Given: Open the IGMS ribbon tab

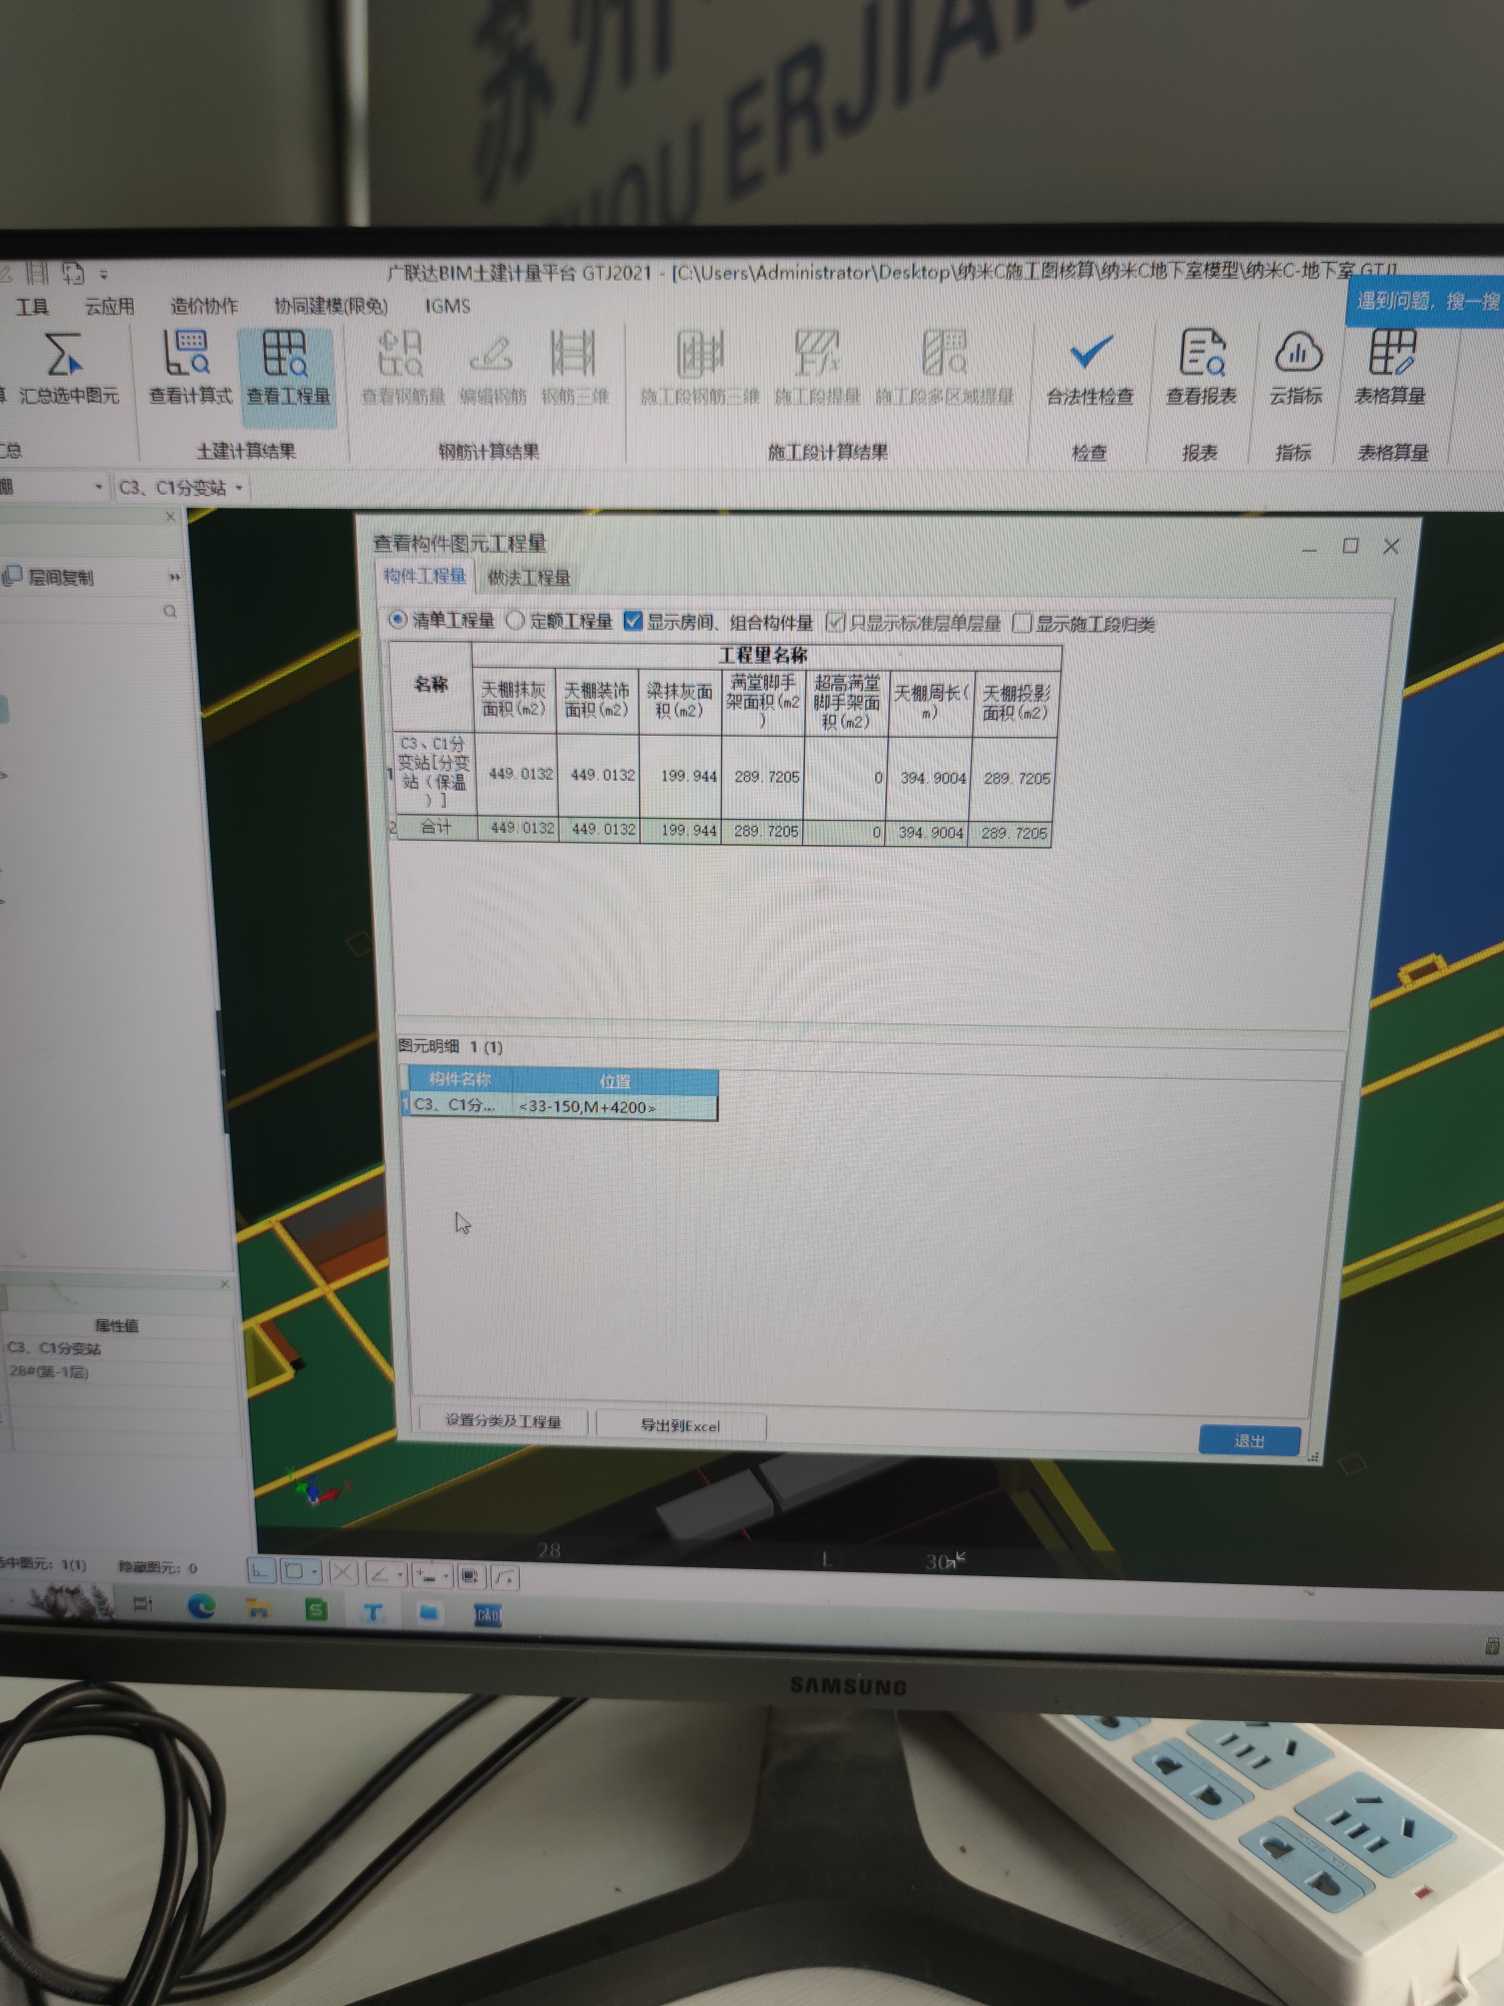Looking at the screenshot, I should (447, 306).
